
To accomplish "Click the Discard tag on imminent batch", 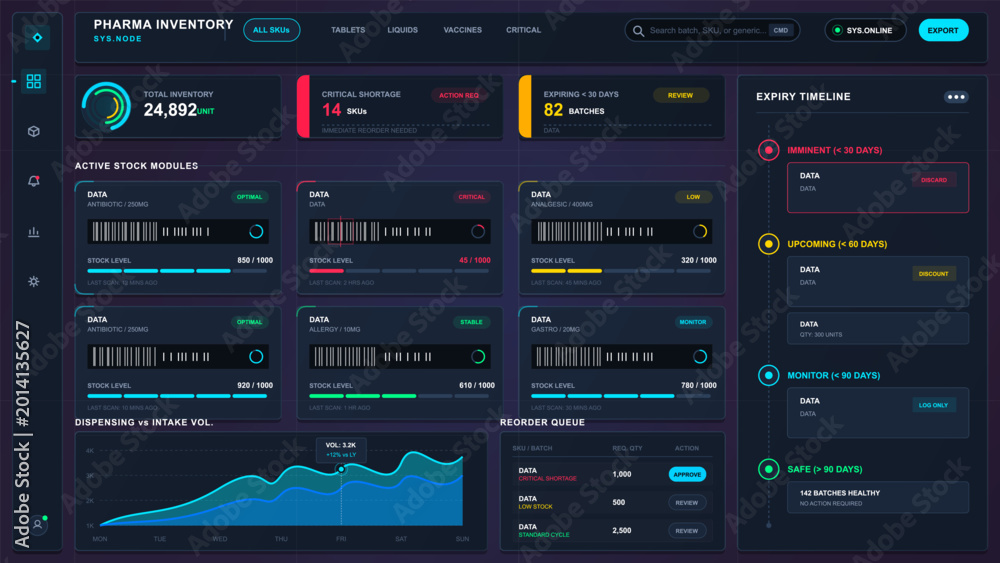I will [x=934, y=180].
